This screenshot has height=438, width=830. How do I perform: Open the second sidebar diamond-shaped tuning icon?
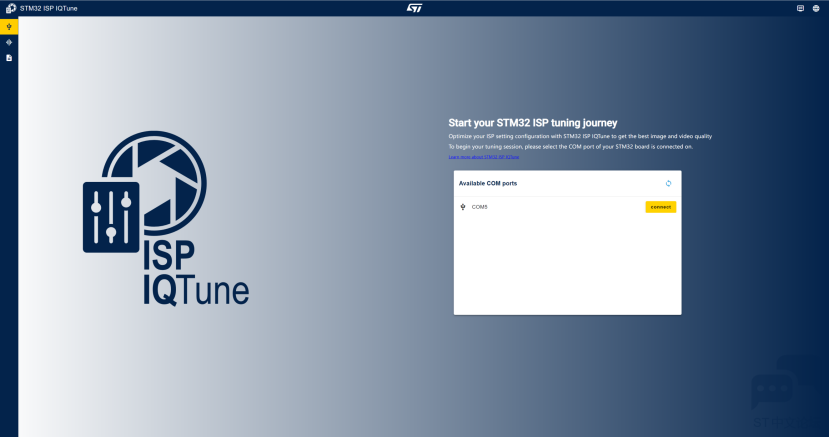pyautogui.click(x=9, y=42)
